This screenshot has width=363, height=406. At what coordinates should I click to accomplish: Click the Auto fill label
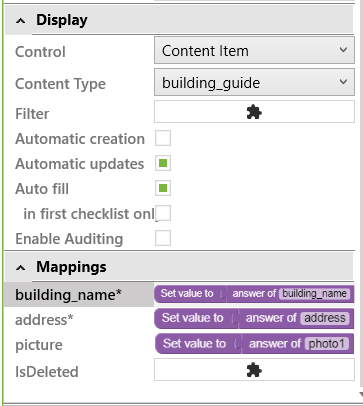click(x=42, y=189)
